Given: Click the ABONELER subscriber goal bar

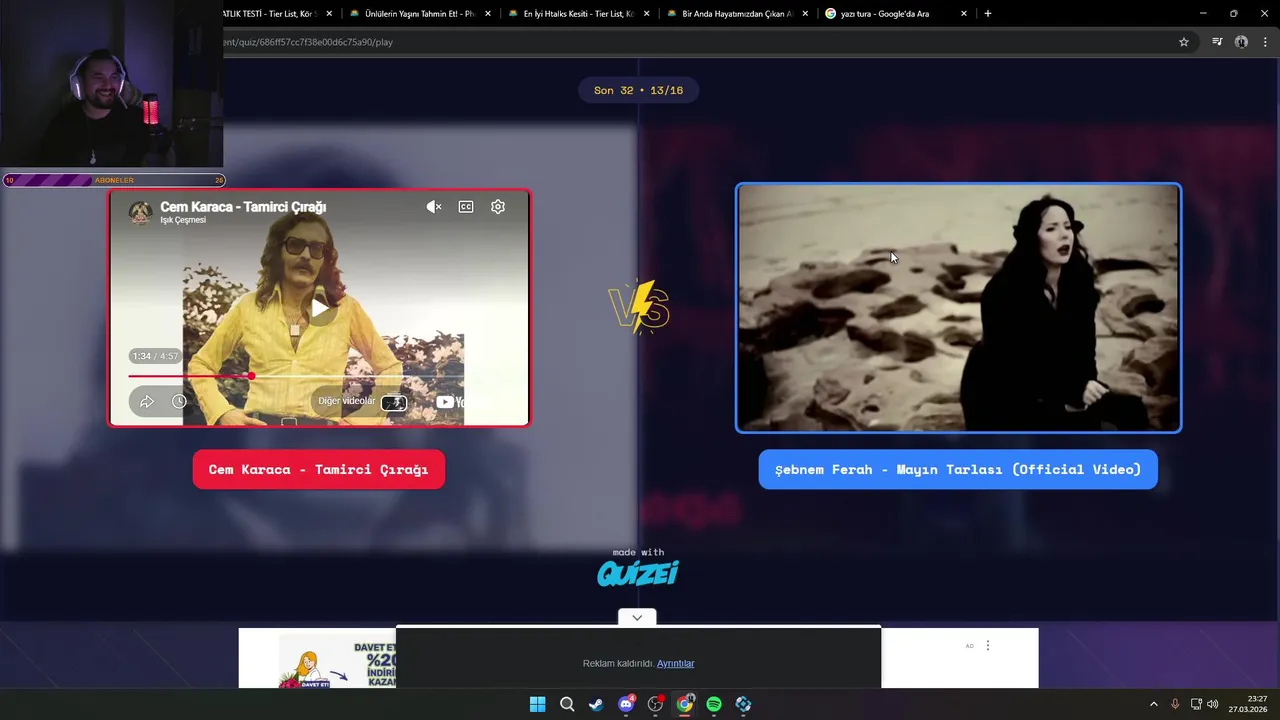Looking at the screenshot, I should coord(114,180).
